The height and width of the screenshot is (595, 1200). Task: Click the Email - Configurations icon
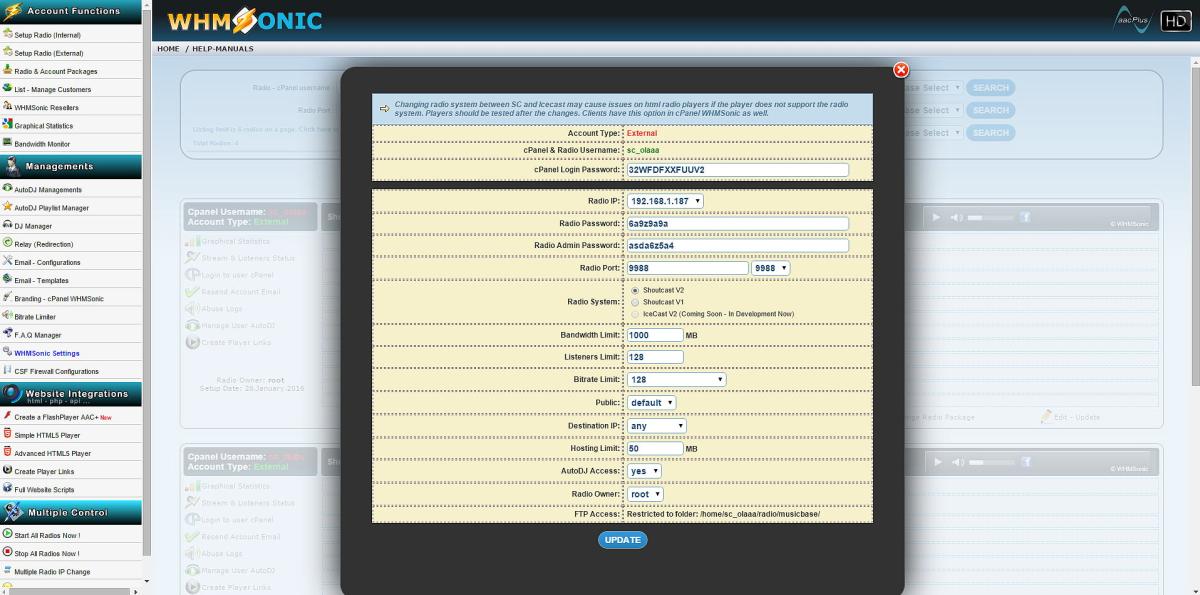pyautogui.click(x=8, y=261)
